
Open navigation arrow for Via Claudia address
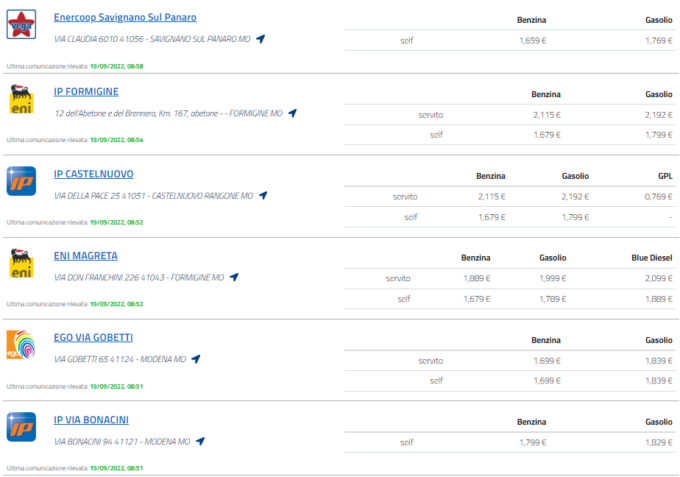pos(261,39)
